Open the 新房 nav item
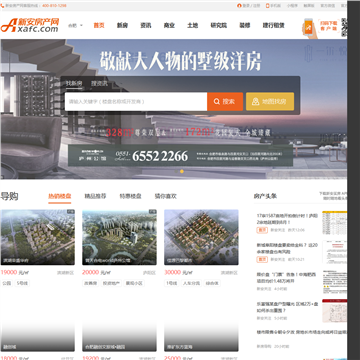Screen dimensions: 360x360 tap(122, 25)
